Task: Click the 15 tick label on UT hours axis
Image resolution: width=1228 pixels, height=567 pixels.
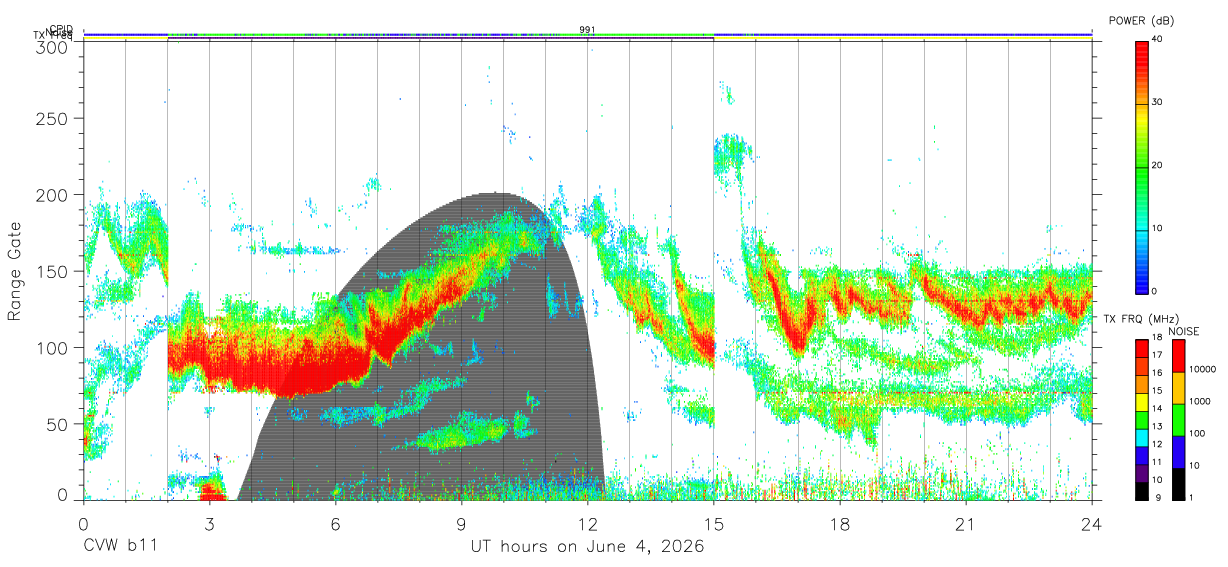Action: 713,524
